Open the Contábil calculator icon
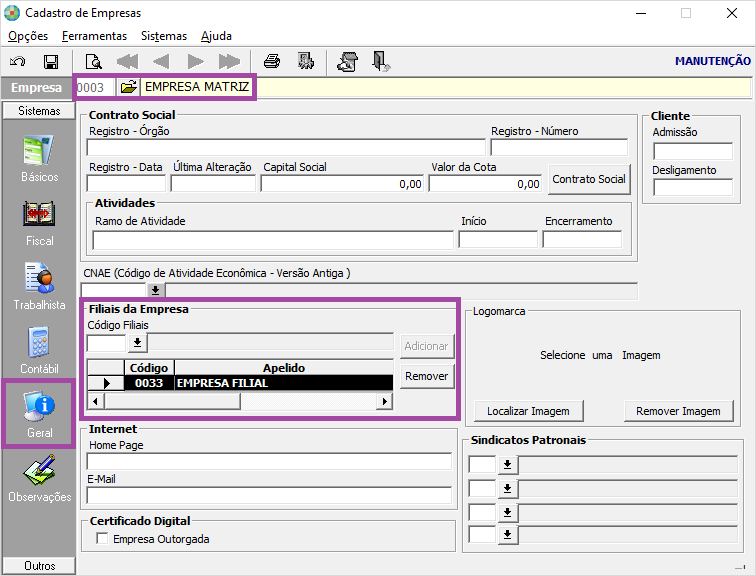This screenshot has width=756, height=576. 40,350
